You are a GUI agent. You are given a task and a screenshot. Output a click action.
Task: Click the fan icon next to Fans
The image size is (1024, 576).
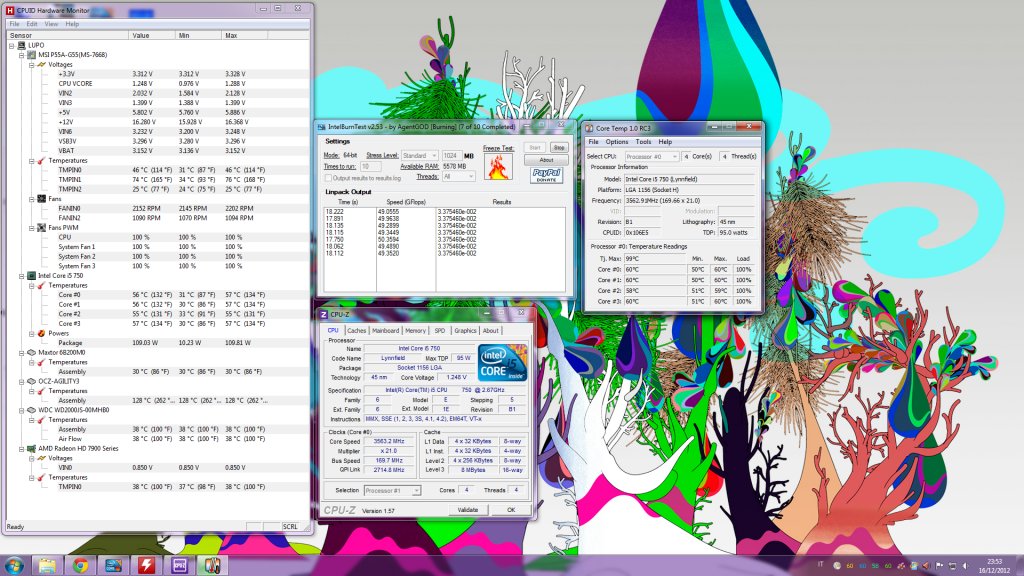pos(42,199)
